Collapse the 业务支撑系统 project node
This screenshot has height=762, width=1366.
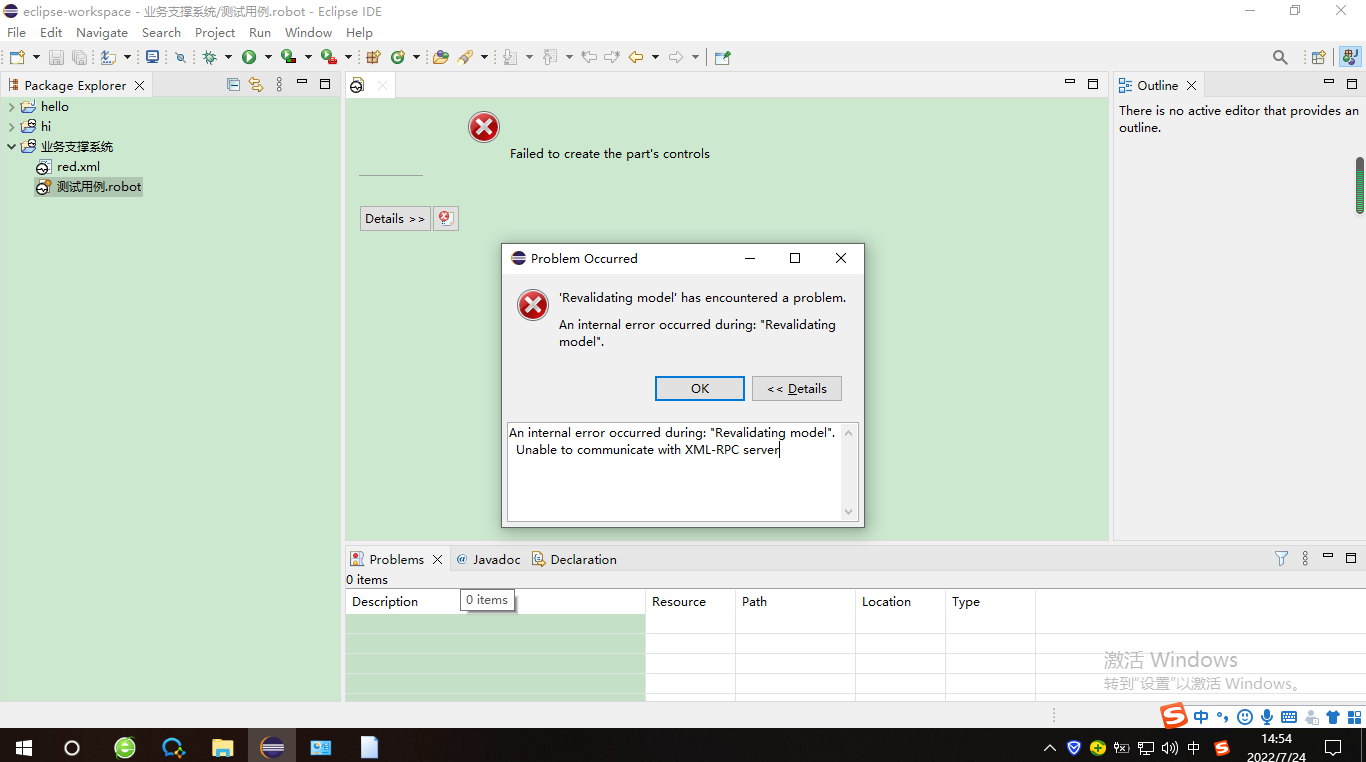(x=11, y=147)
